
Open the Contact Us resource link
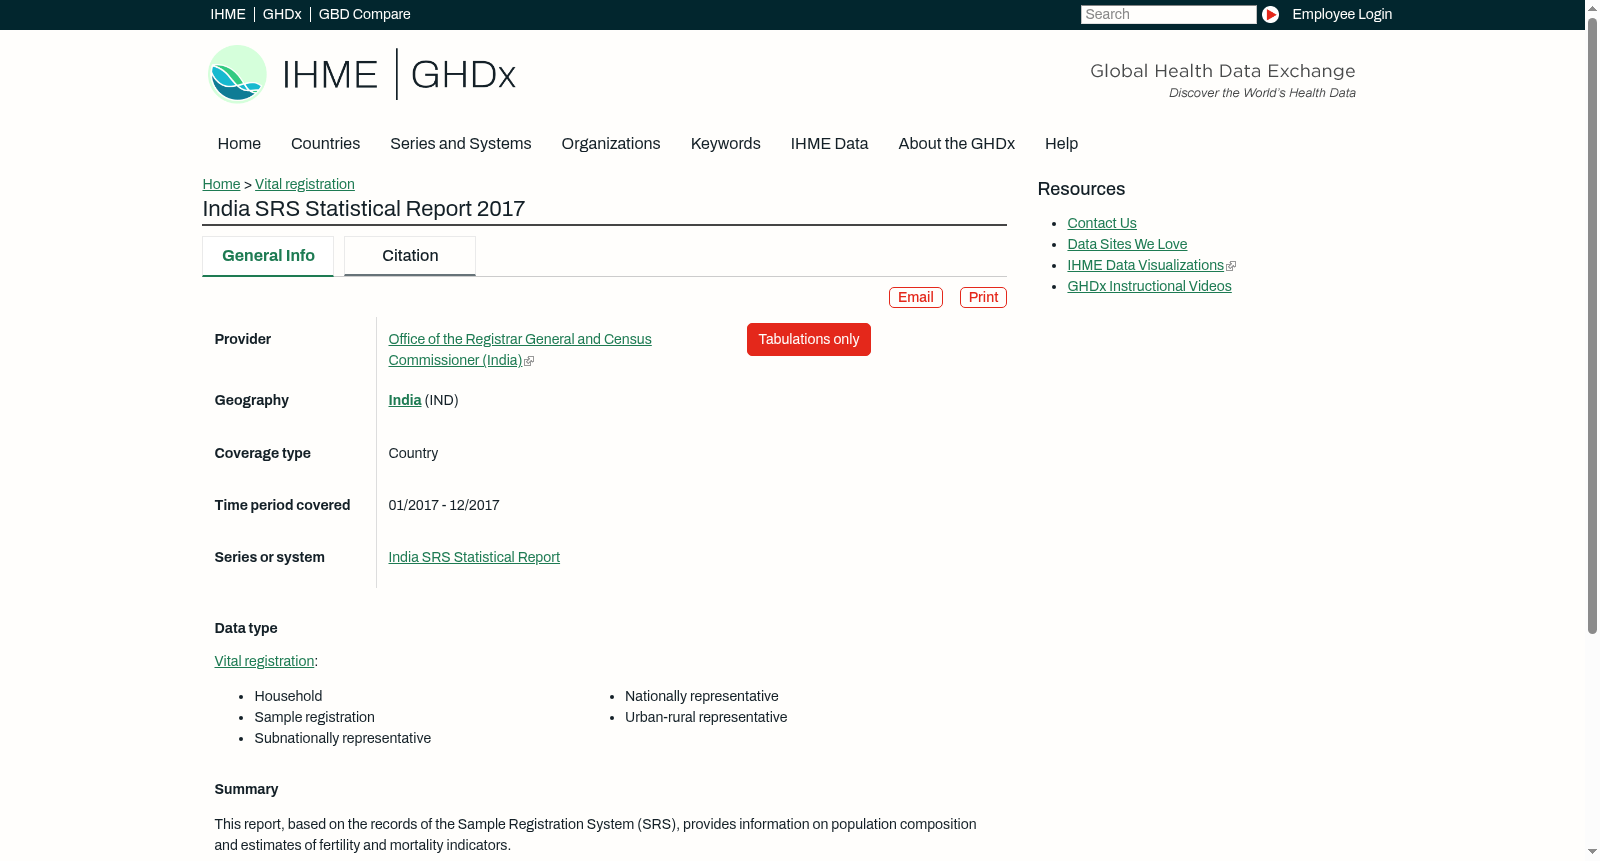tap(1102, 223)
